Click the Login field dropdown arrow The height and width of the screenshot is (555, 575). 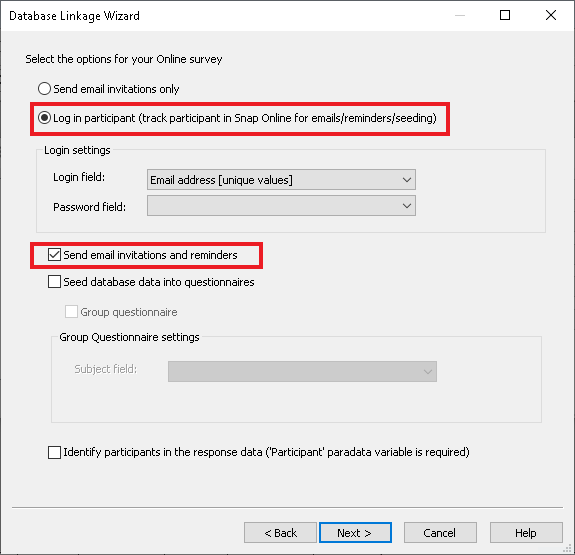point(407,180)
